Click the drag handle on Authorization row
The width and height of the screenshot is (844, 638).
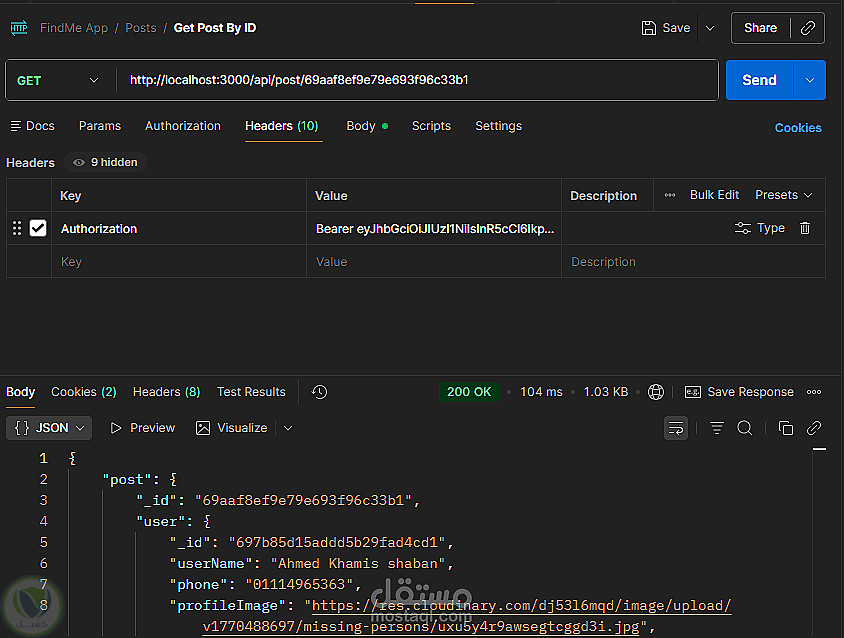(x=16, y=228)
